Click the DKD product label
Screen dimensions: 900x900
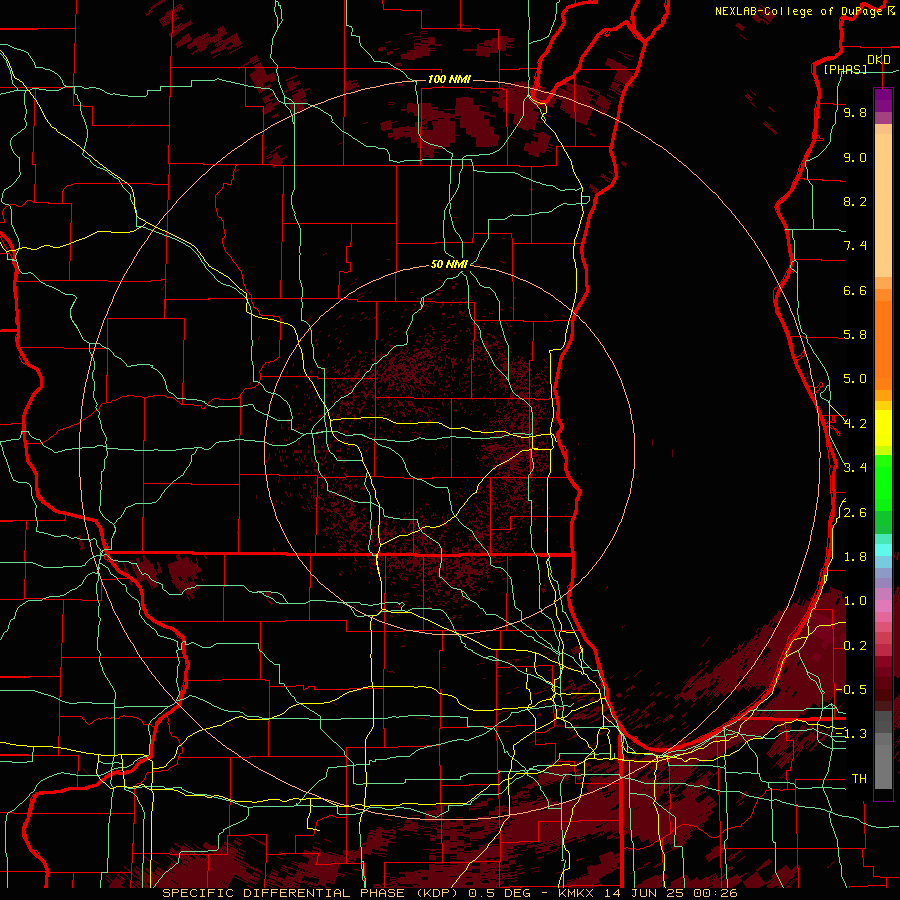878,60
